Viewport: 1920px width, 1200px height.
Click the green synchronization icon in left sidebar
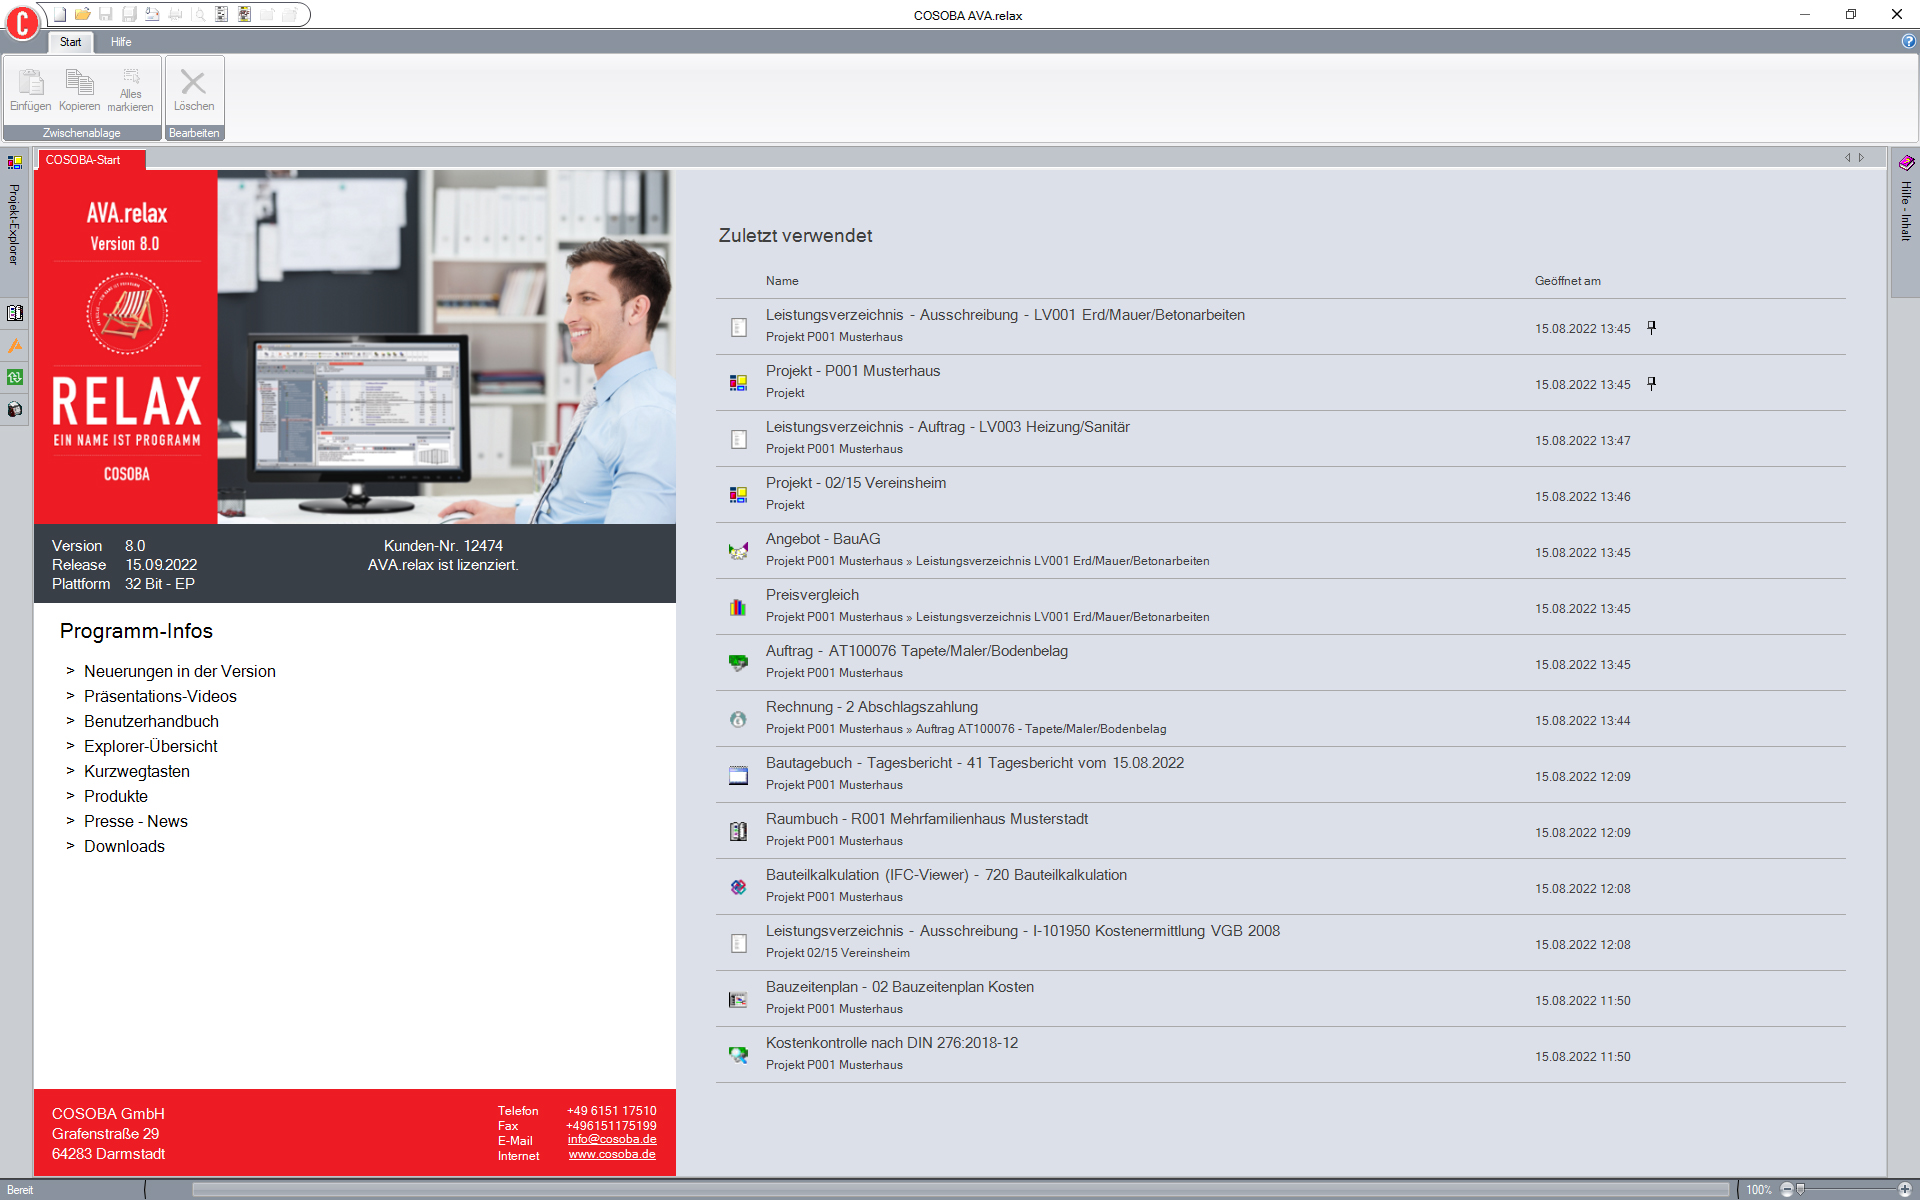click(14, 378)
